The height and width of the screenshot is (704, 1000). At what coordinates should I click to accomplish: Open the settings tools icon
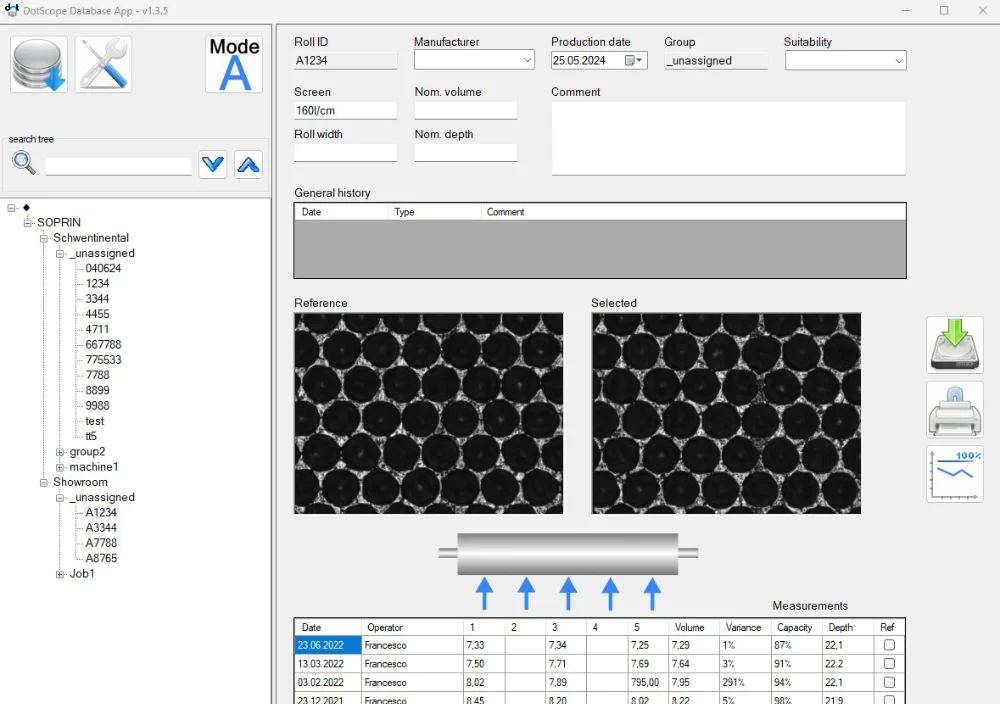coord(103,64)
